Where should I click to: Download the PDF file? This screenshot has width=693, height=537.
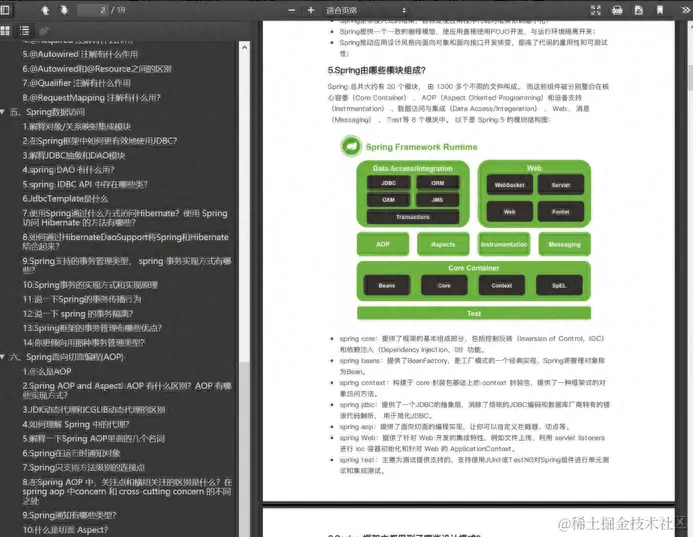point(639,10)
